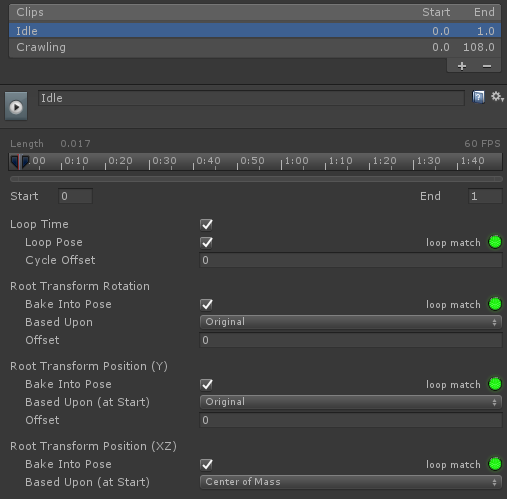Disable the Loop Time checkbox
The height and width of the screenshot is (499, 507).
(207, 224)
